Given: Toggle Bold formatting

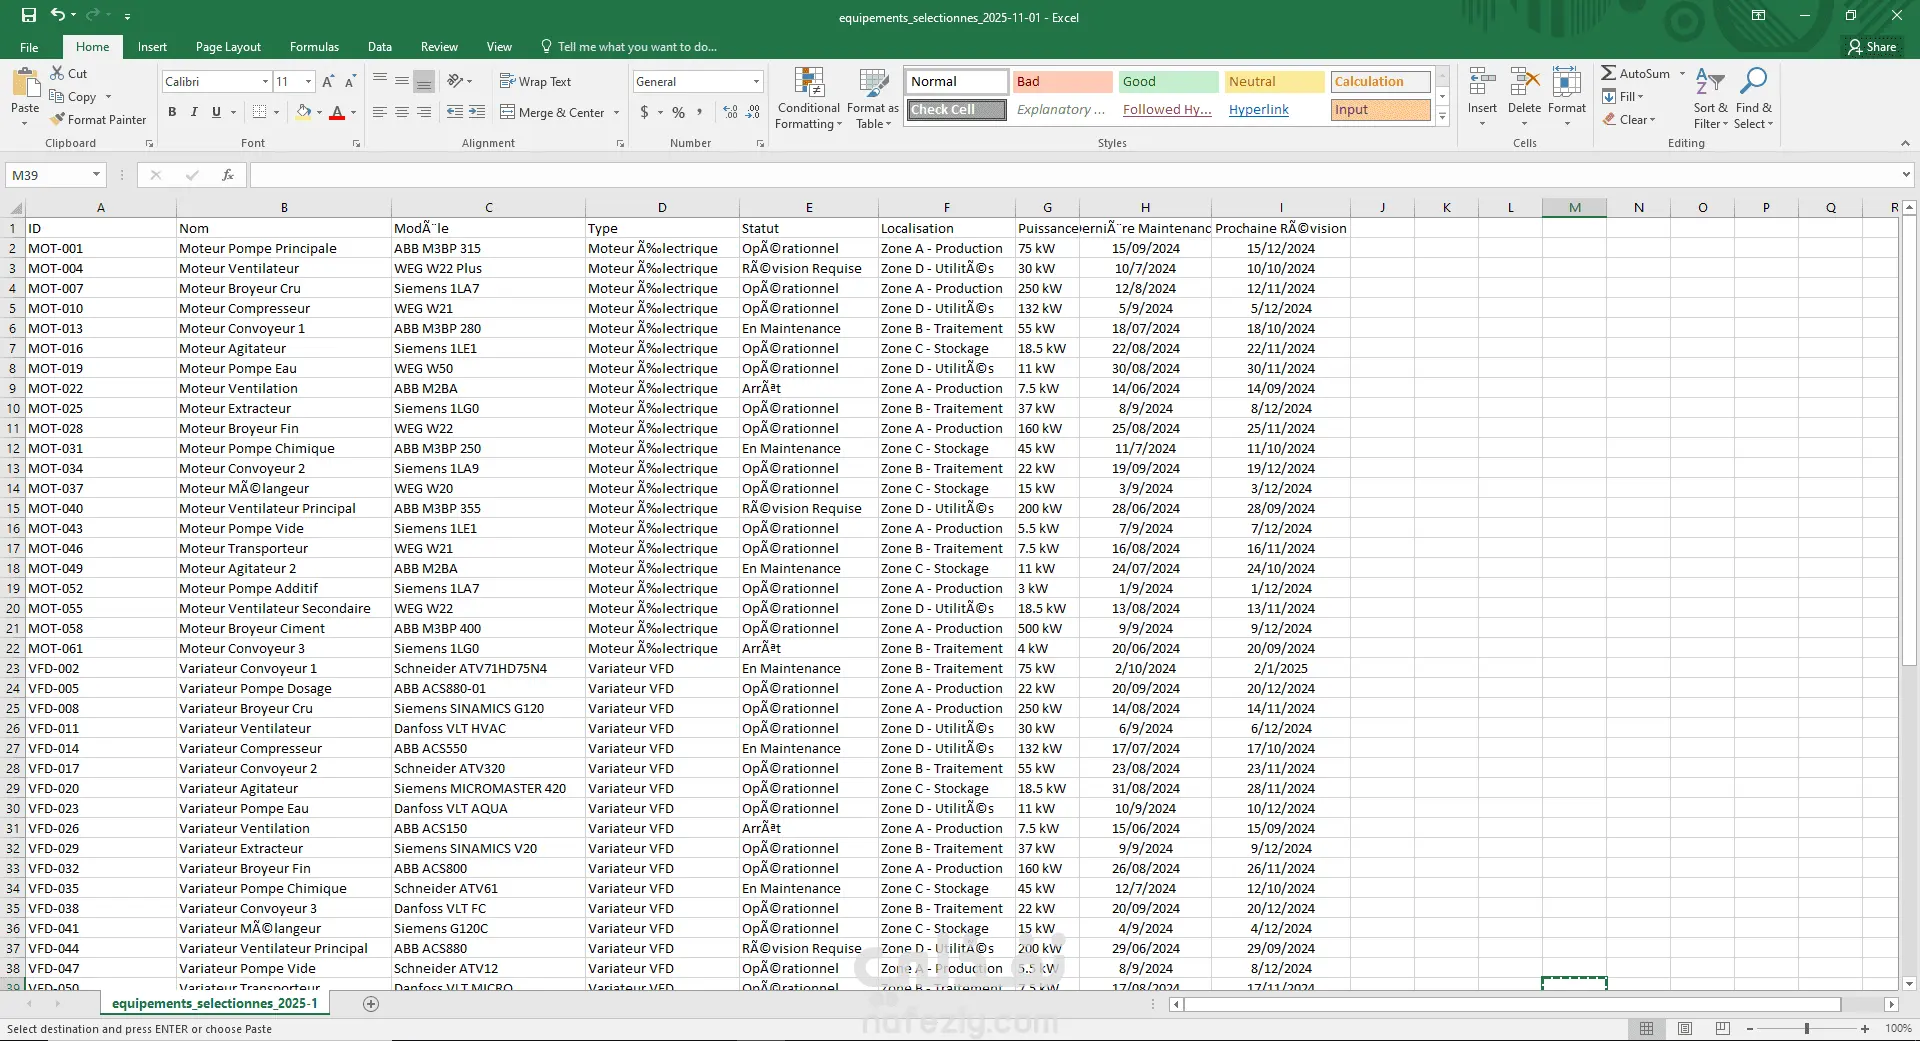Looking at the screenshot, I should (172, 112).
